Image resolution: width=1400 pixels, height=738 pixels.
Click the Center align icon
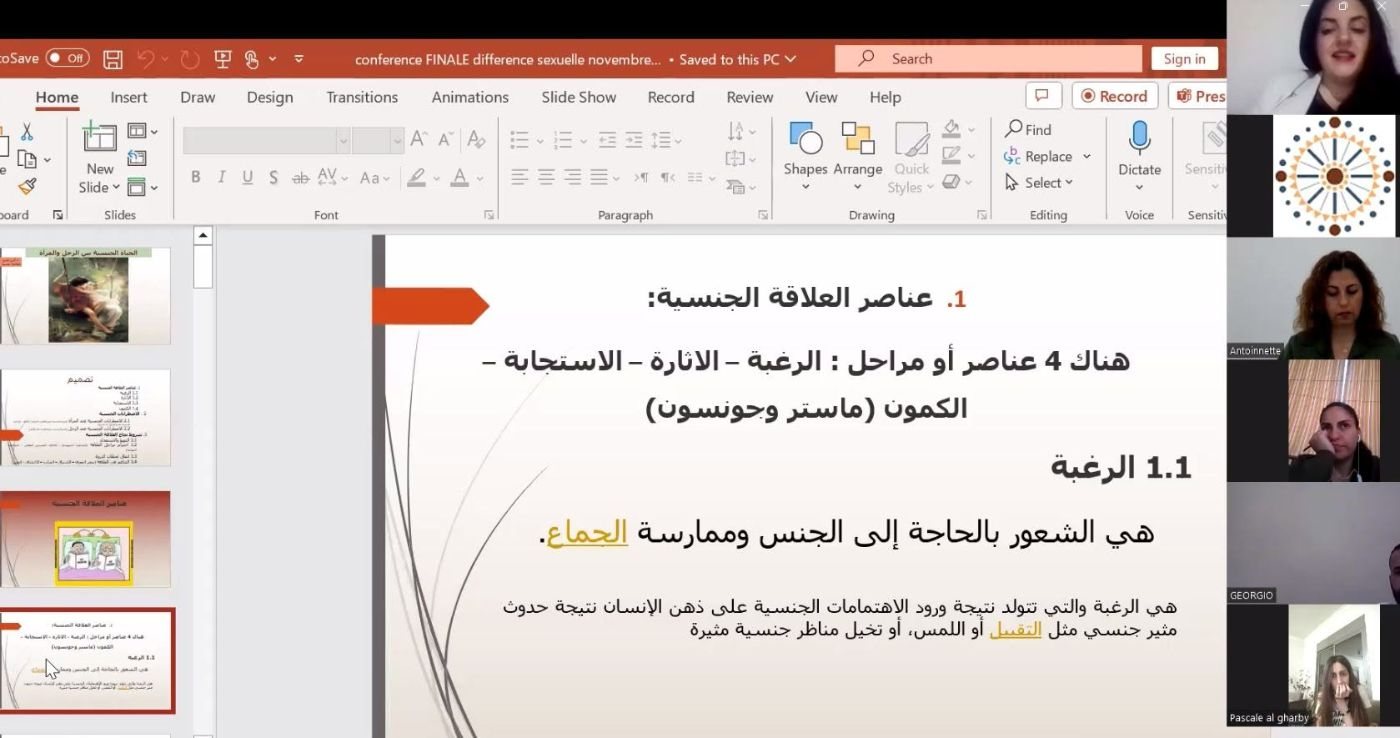[x=546, y=177]
